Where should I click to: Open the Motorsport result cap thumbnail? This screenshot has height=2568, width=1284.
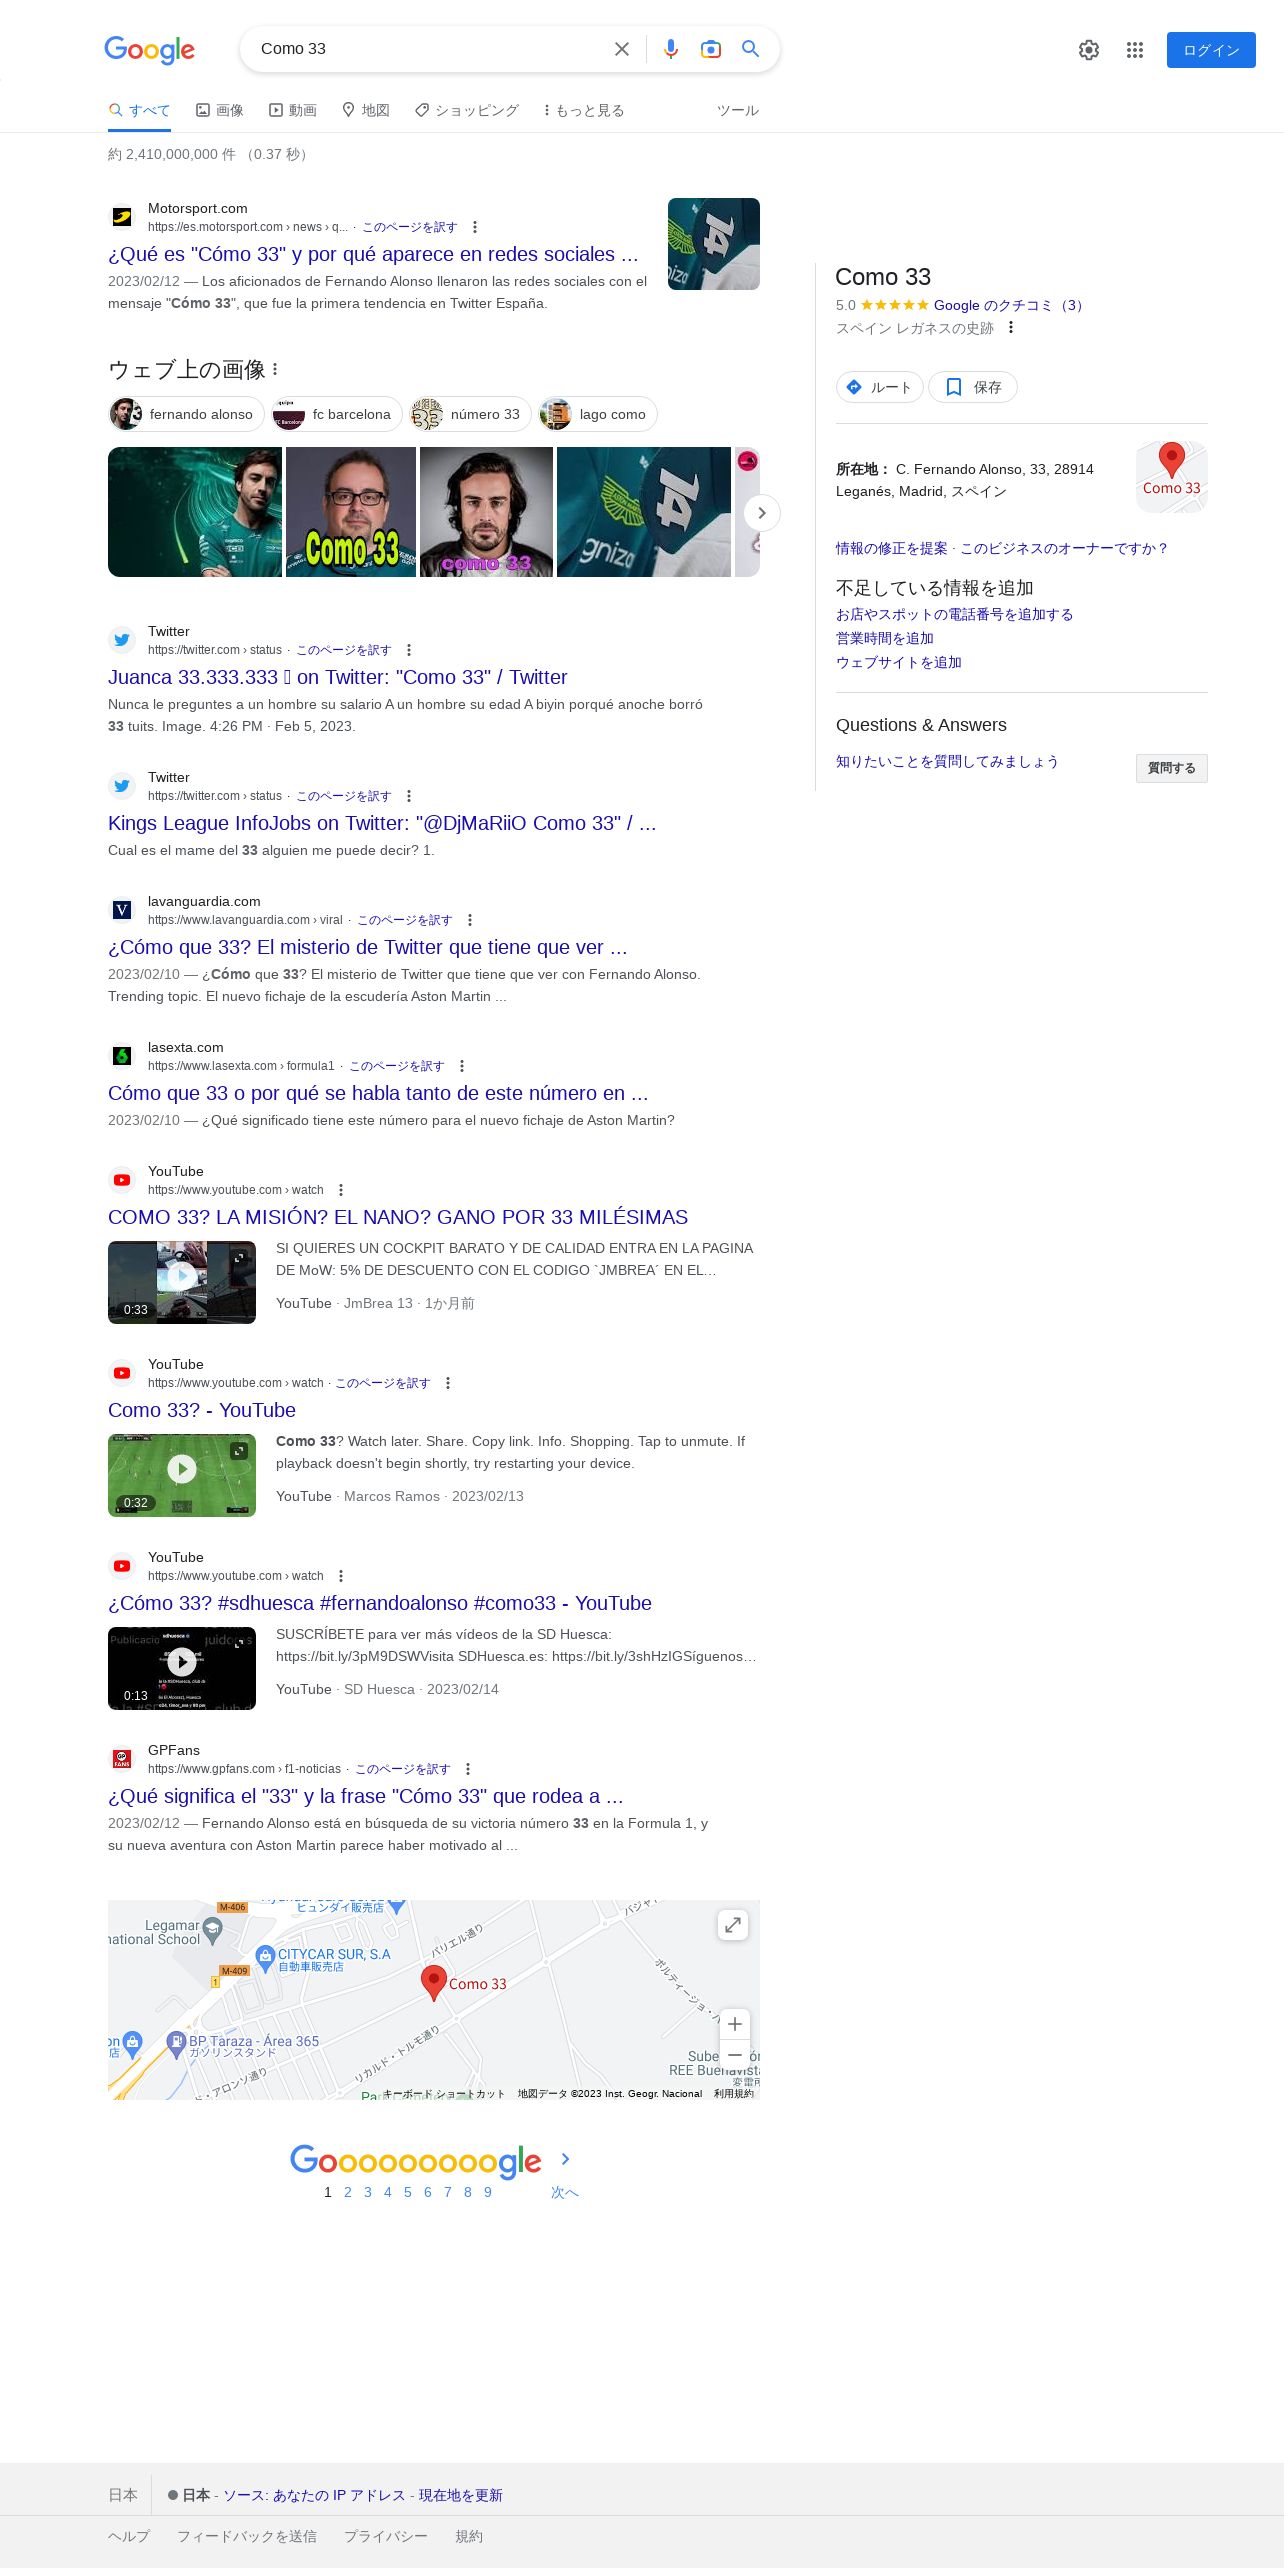pos(714,244)
